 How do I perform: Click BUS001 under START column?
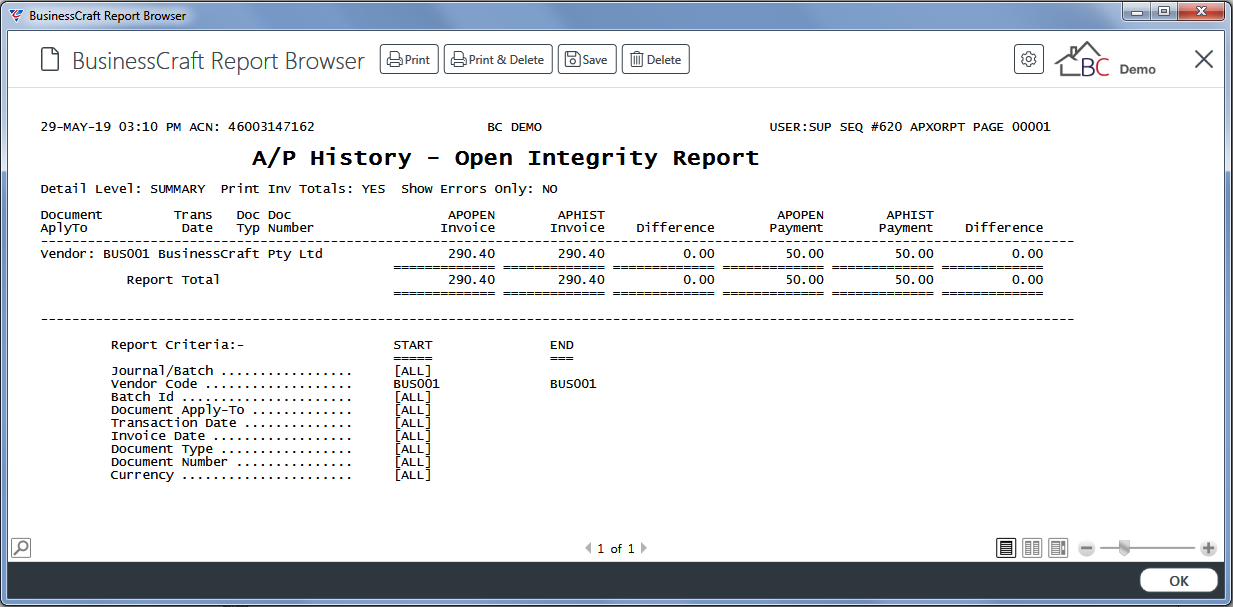tap(416, 384)
